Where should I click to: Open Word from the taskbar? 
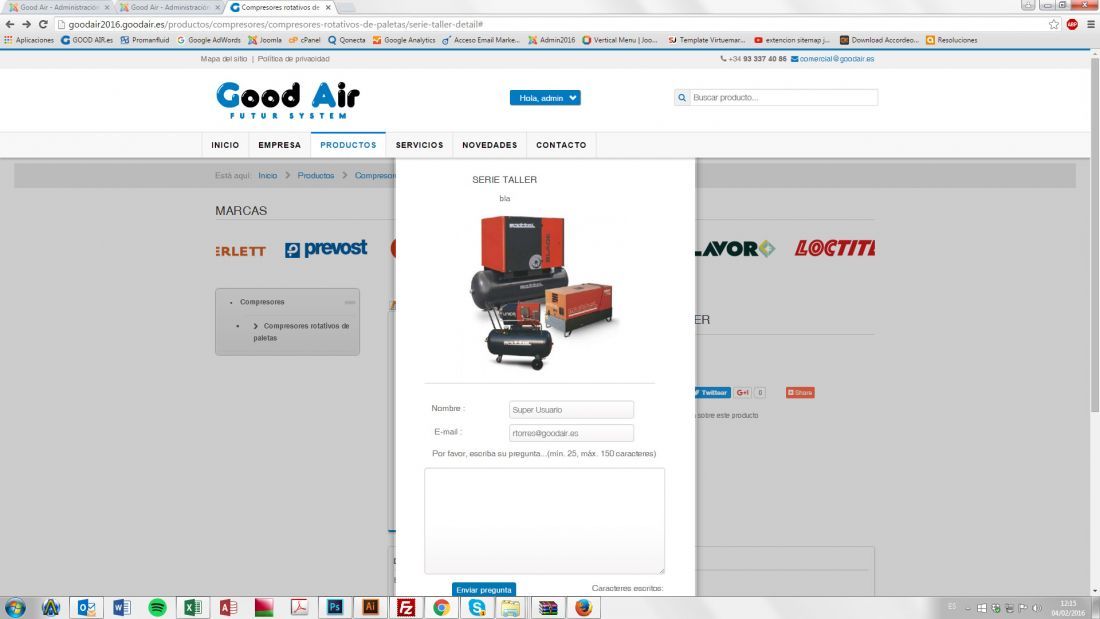121,608
